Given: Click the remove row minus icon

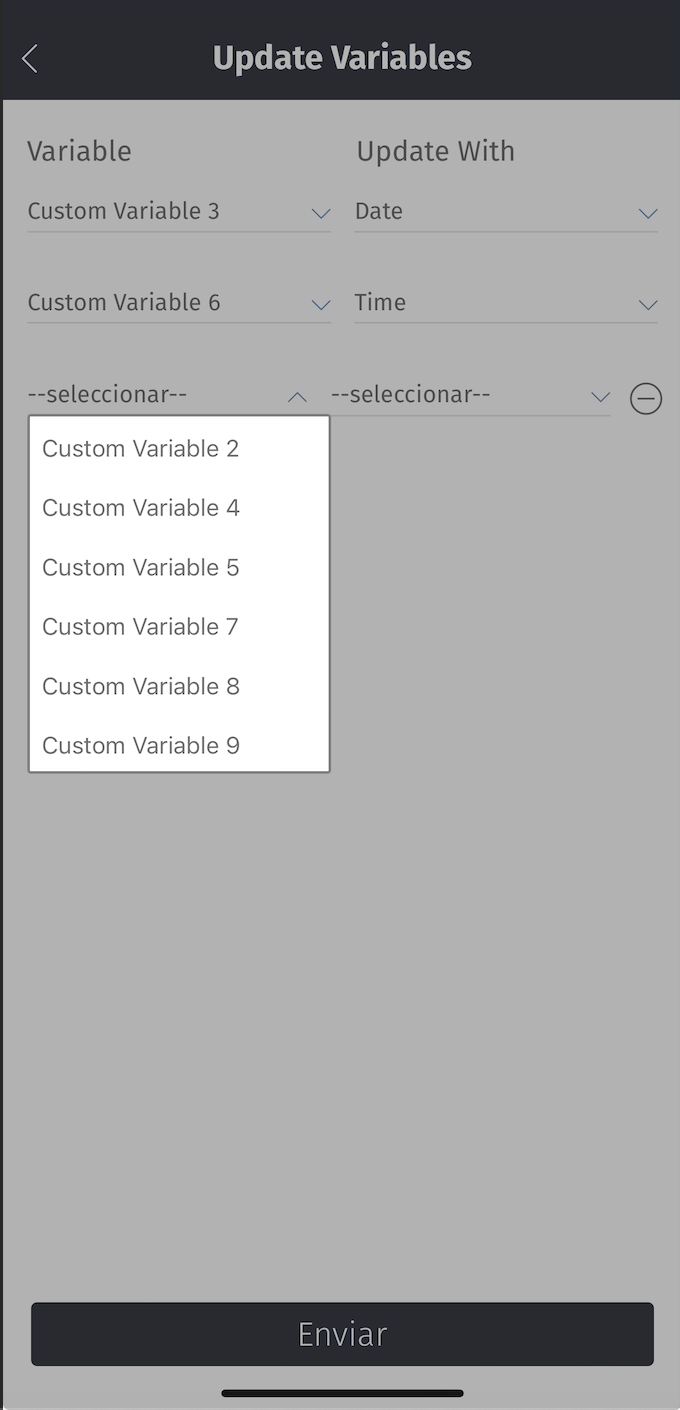Looking at the screenshot, I should point(645,398).
